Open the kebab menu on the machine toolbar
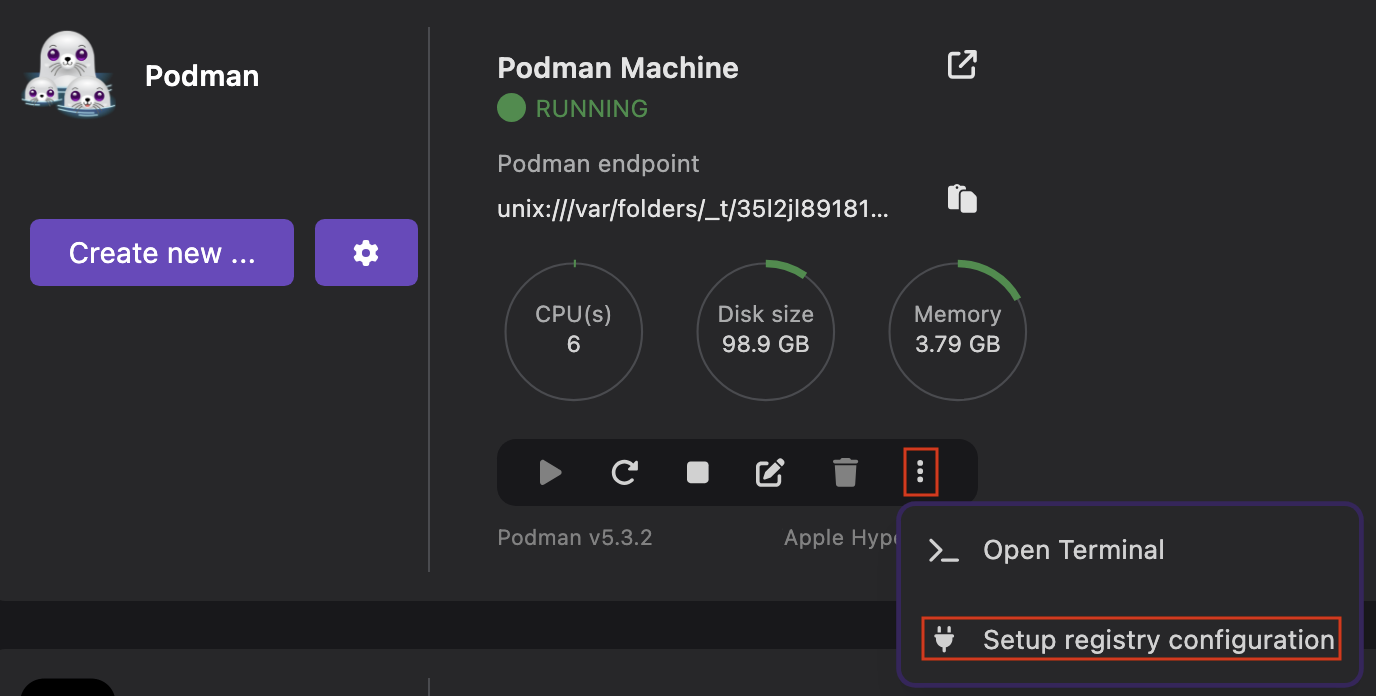 click(920, 472)
